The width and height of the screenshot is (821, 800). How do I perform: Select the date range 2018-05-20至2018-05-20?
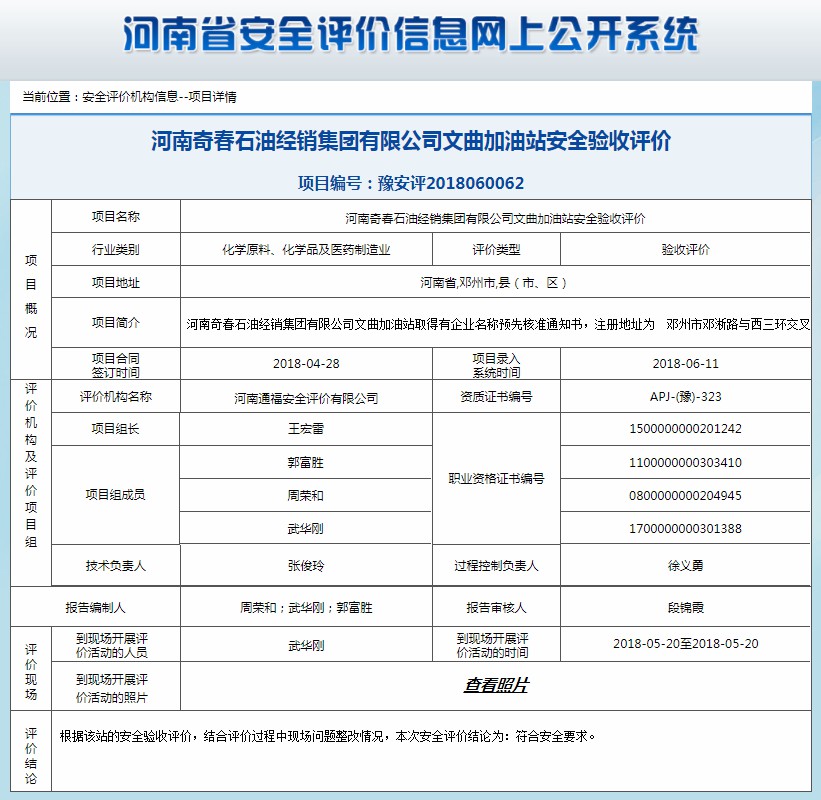point(685,643)
